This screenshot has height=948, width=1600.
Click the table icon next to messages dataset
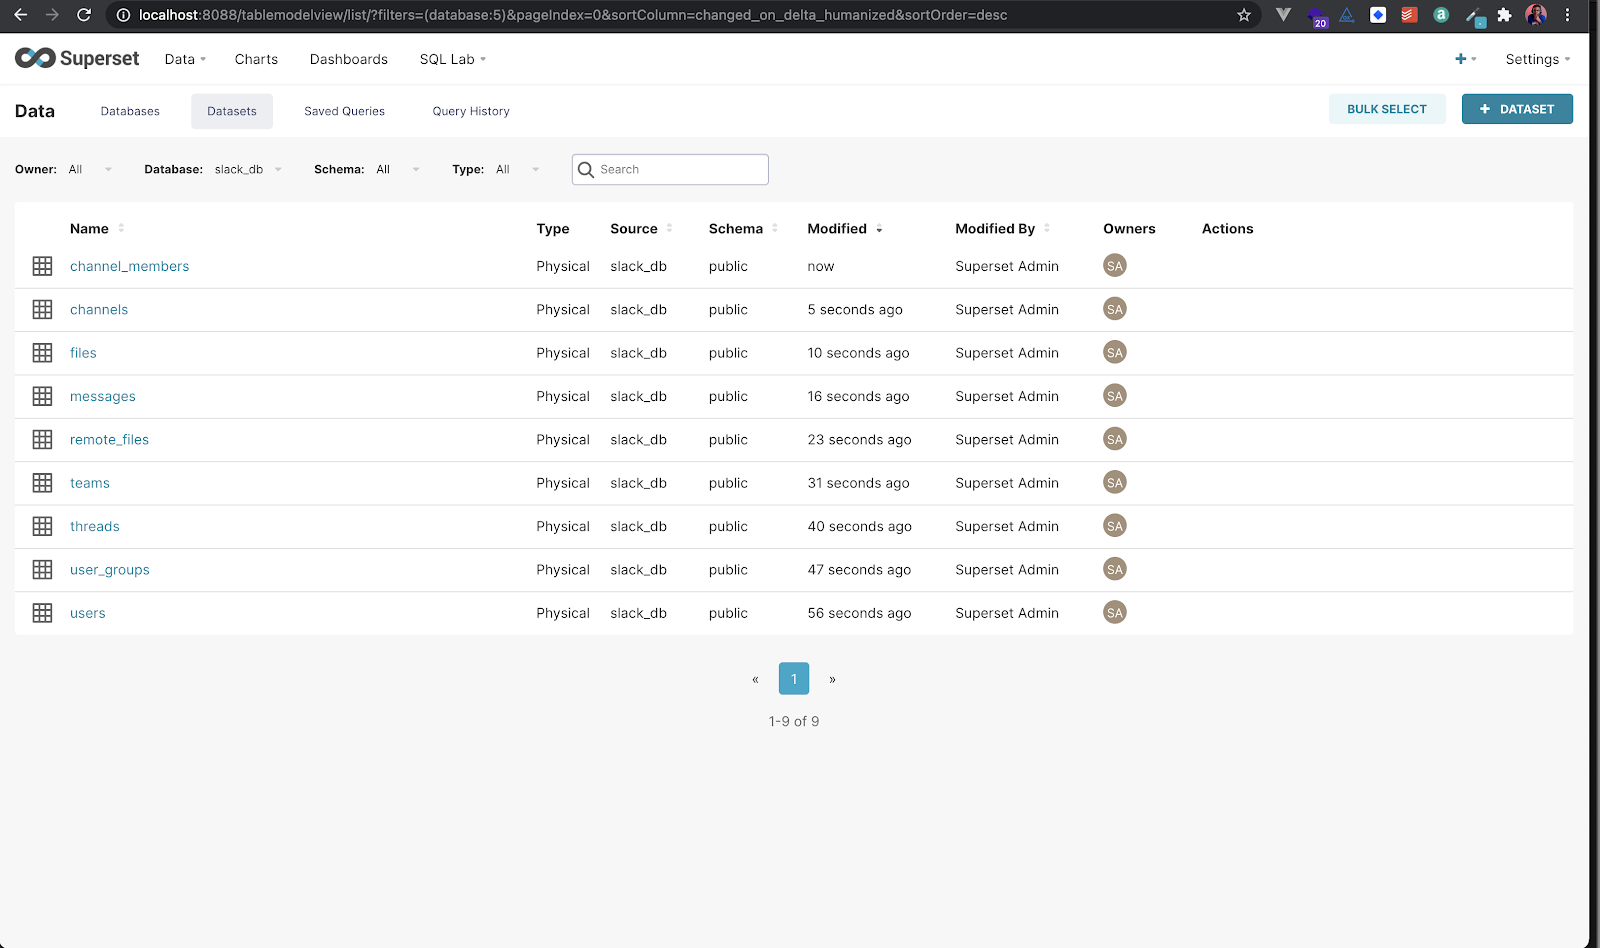point(42,396)
